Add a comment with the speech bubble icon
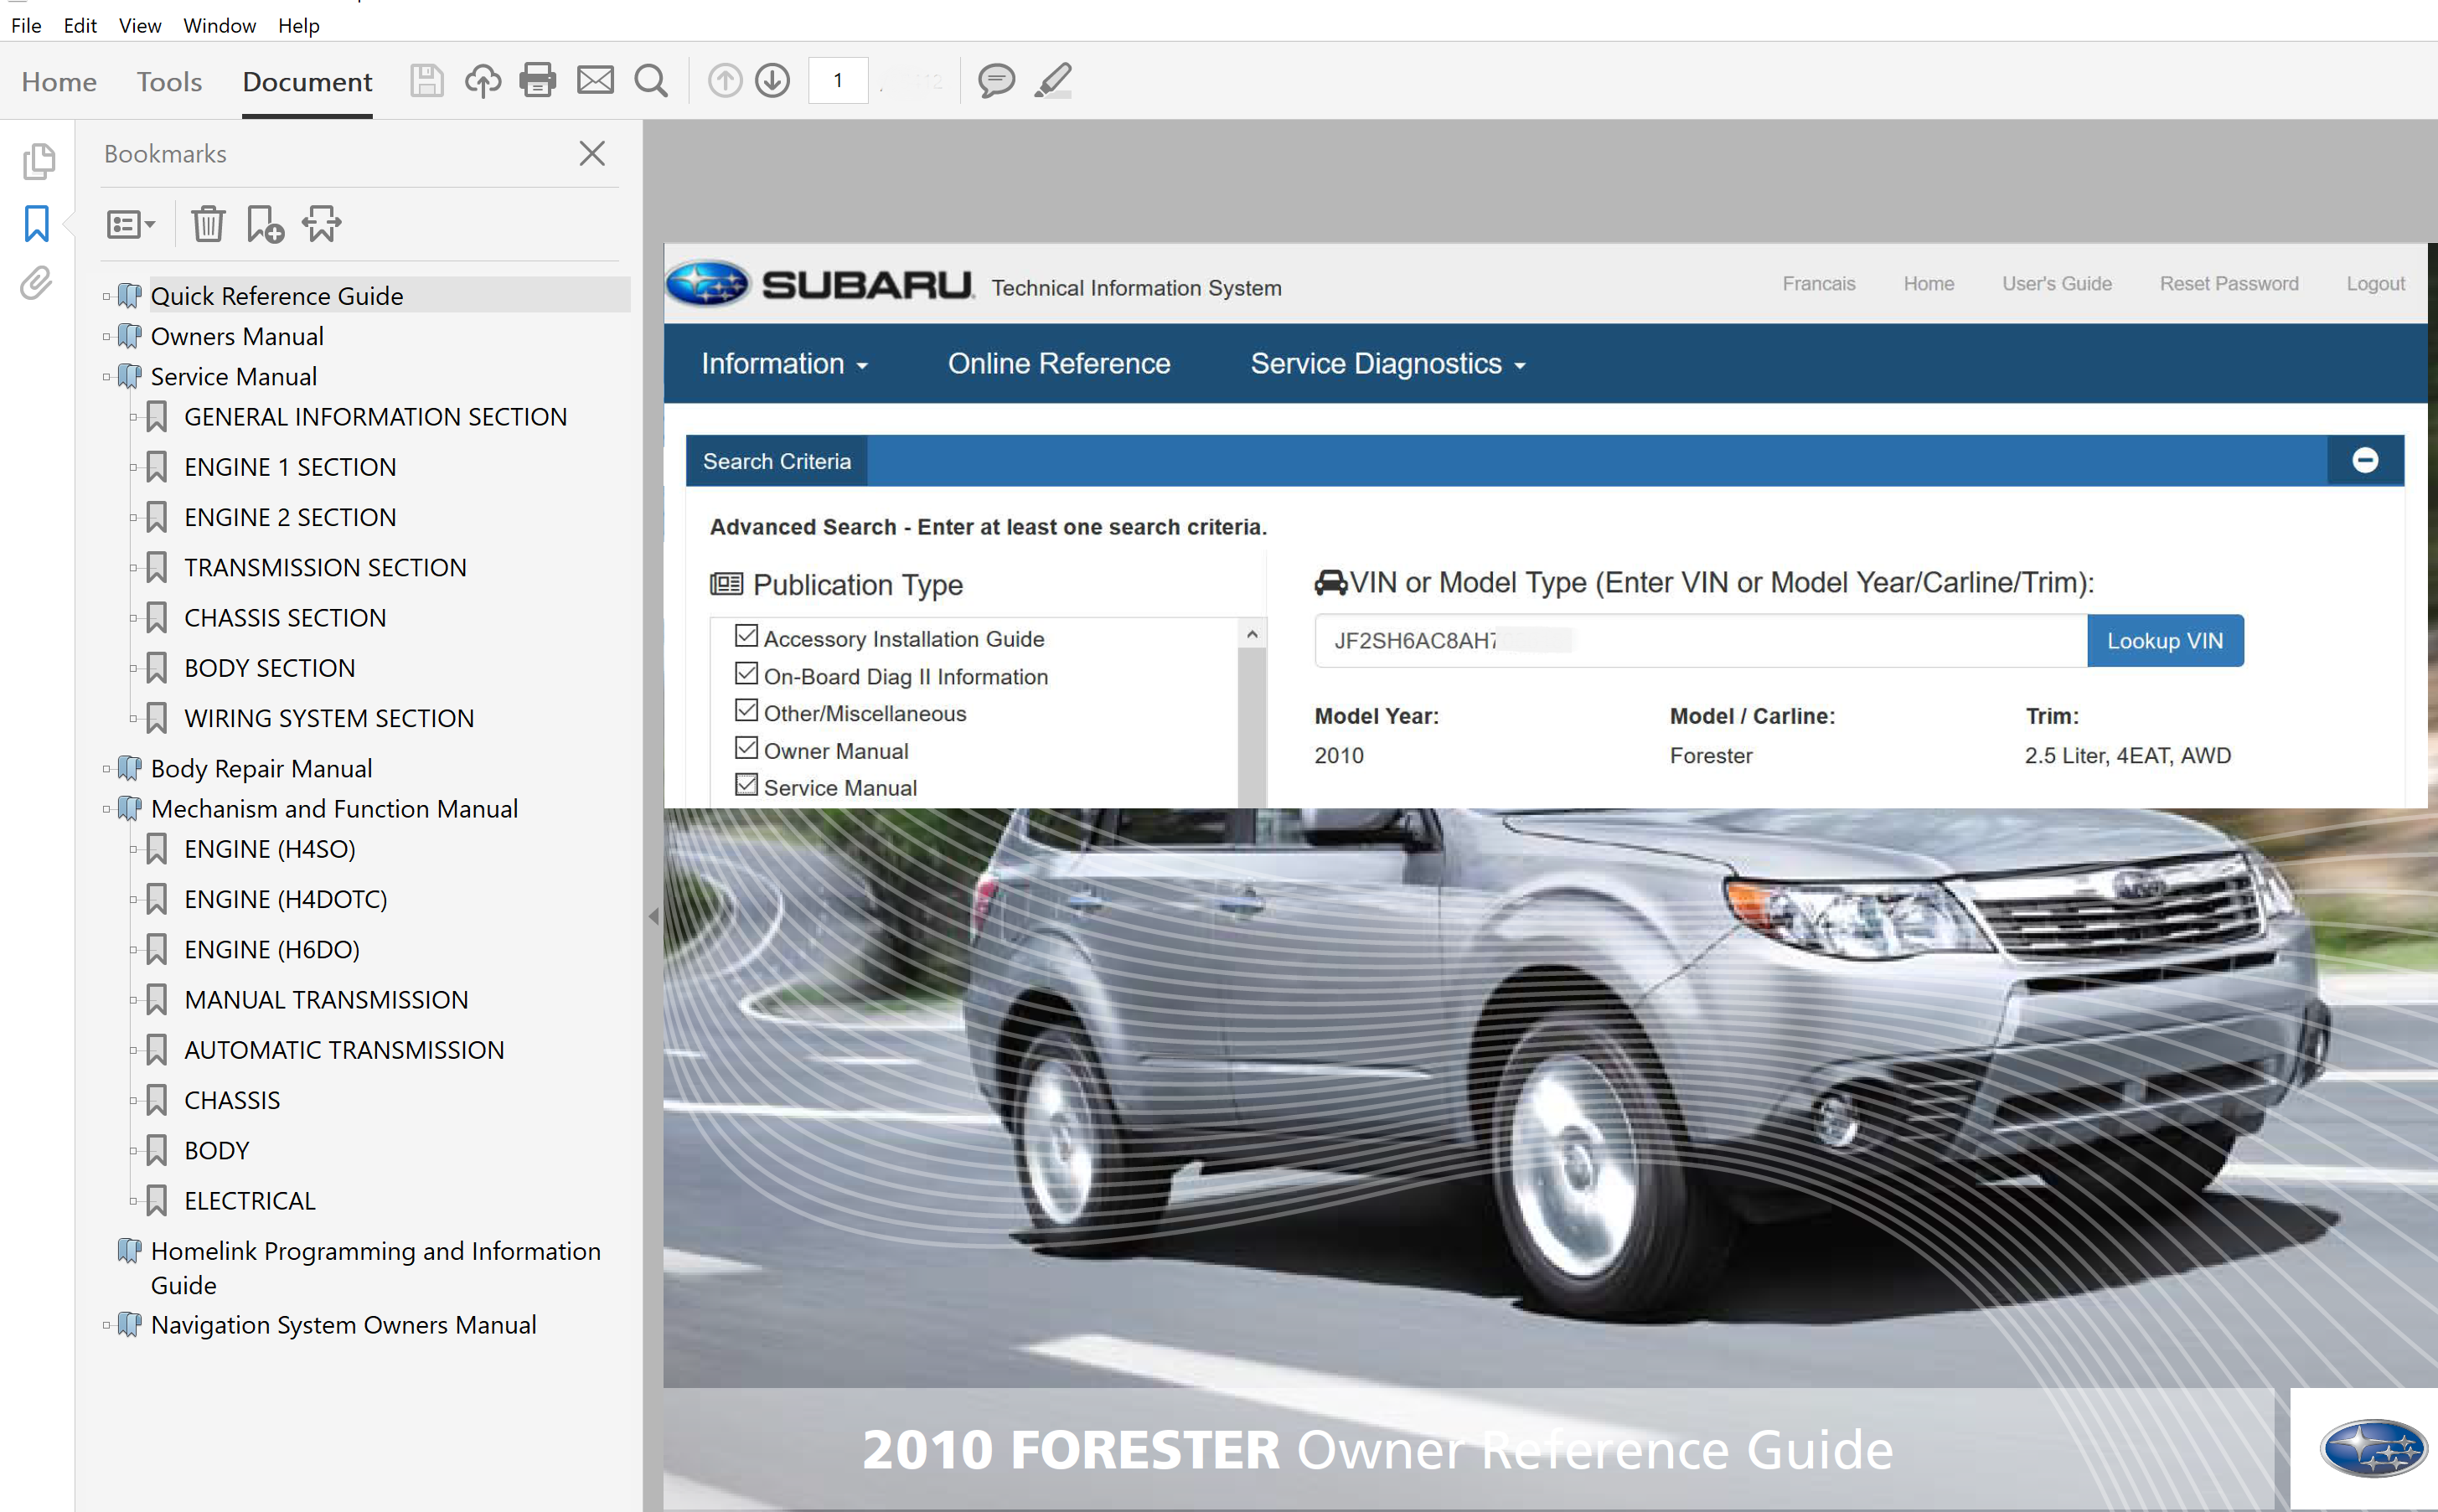 click(996, 80)
